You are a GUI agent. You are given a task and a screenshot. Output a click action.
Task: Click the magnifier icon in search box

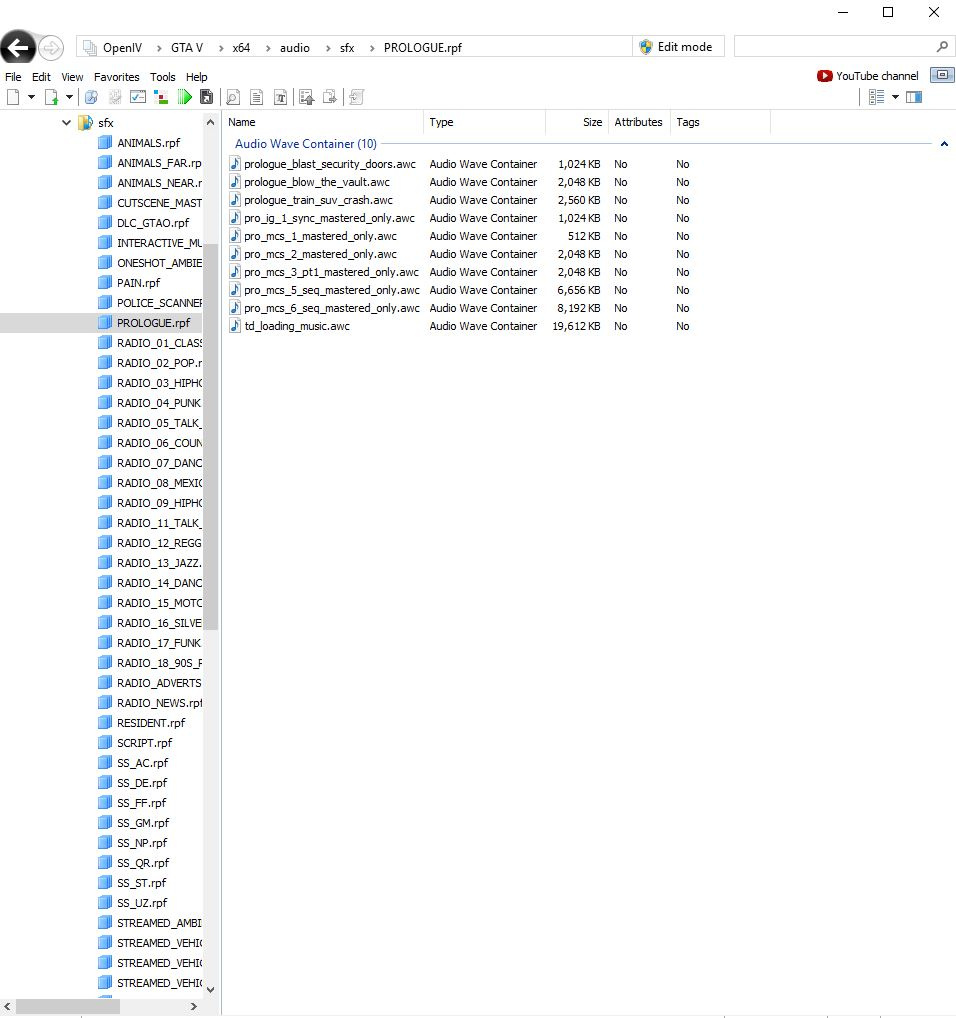click(x=942, y=47)
